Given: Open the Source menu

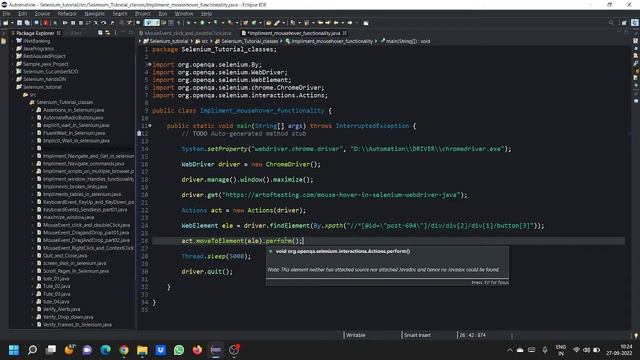Looking at the screenshot, I should pyautogui.click(x=42, y=13).
